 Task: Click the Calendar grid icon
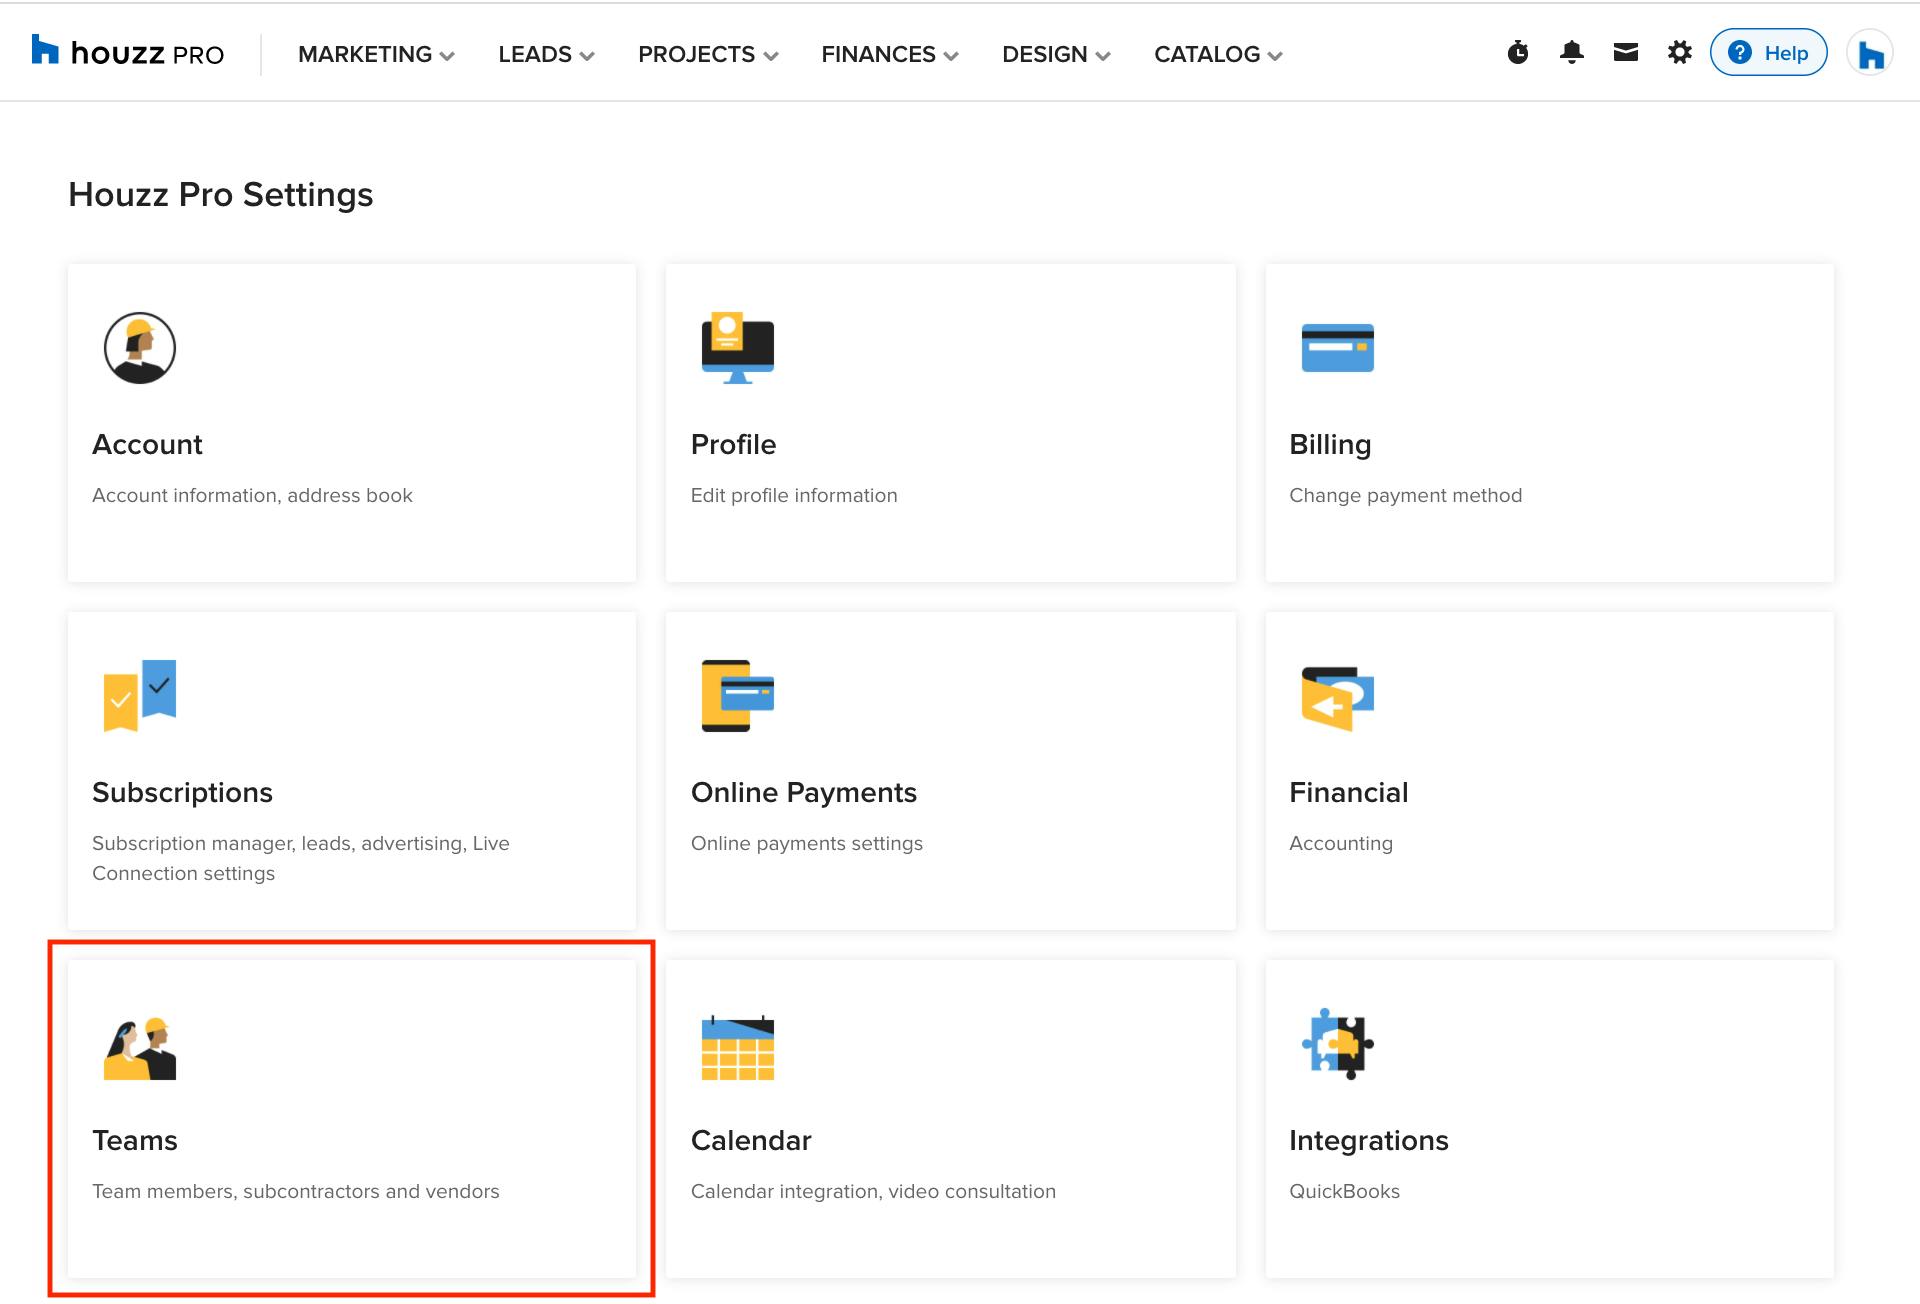pyautogui.click(x=738, y=1048)
